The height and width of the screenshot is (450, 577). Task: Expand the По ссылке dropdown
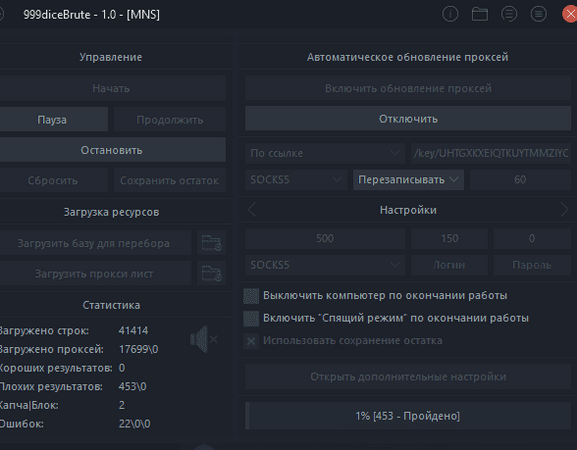[325, 153]
